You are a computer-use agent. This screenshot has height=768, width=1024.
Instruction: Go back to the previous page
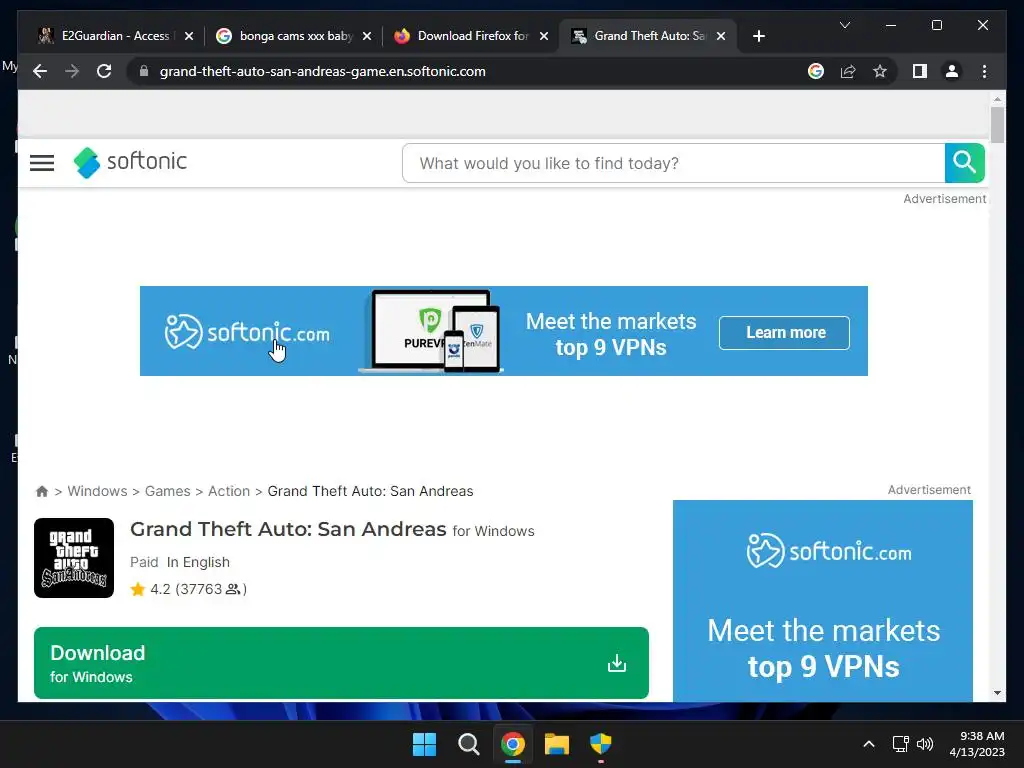click(40, 71)
